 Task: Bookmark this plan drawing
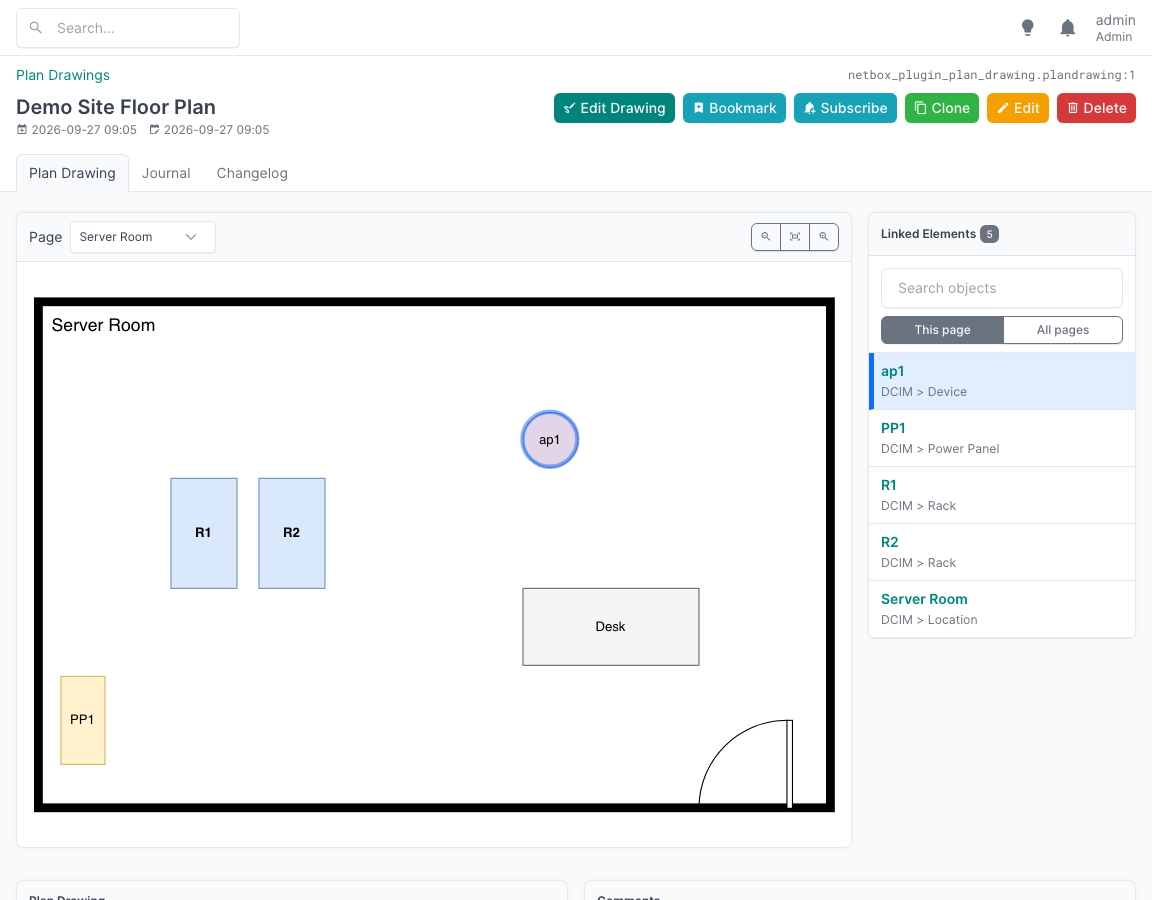[x=734, y=108]
